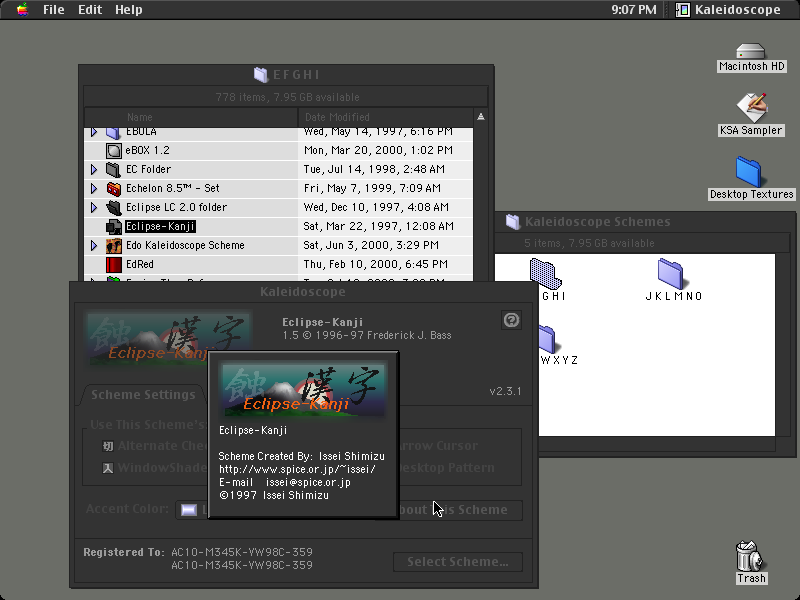Toggle sort order arrow in EFGHI window
800x600 pixels.
tap(481, 117)
